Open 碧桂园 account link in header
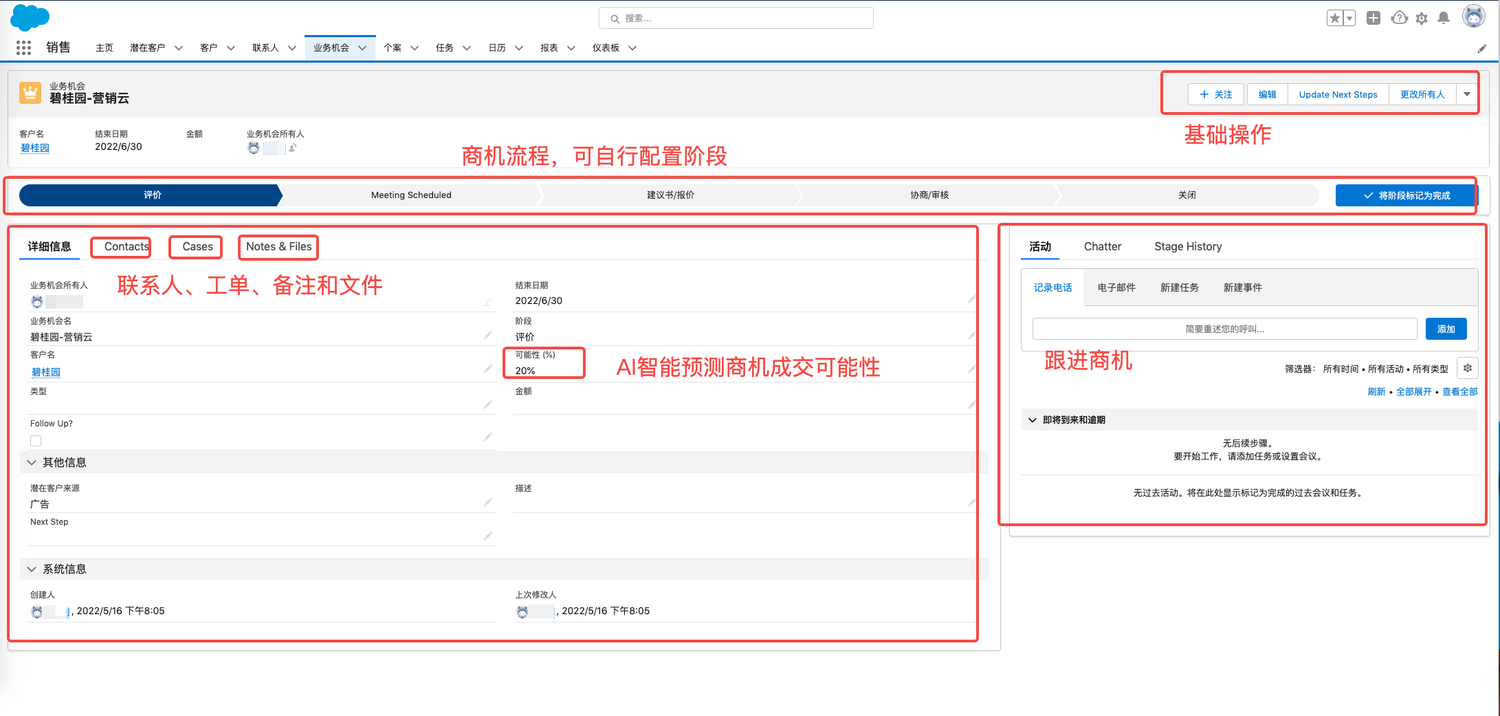This screenshot has height=716, width=1500. click(x=35, y=148)
